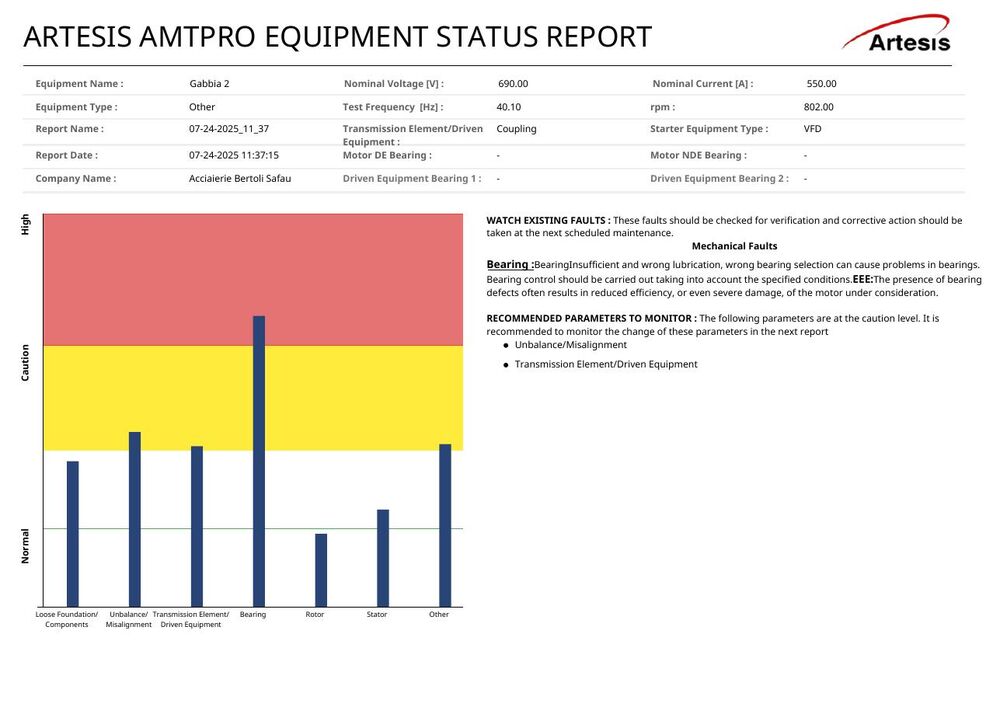Select equipment name value 'Gabbia 2'
This screenshot has width=1000, height=707.
[209, 84]
